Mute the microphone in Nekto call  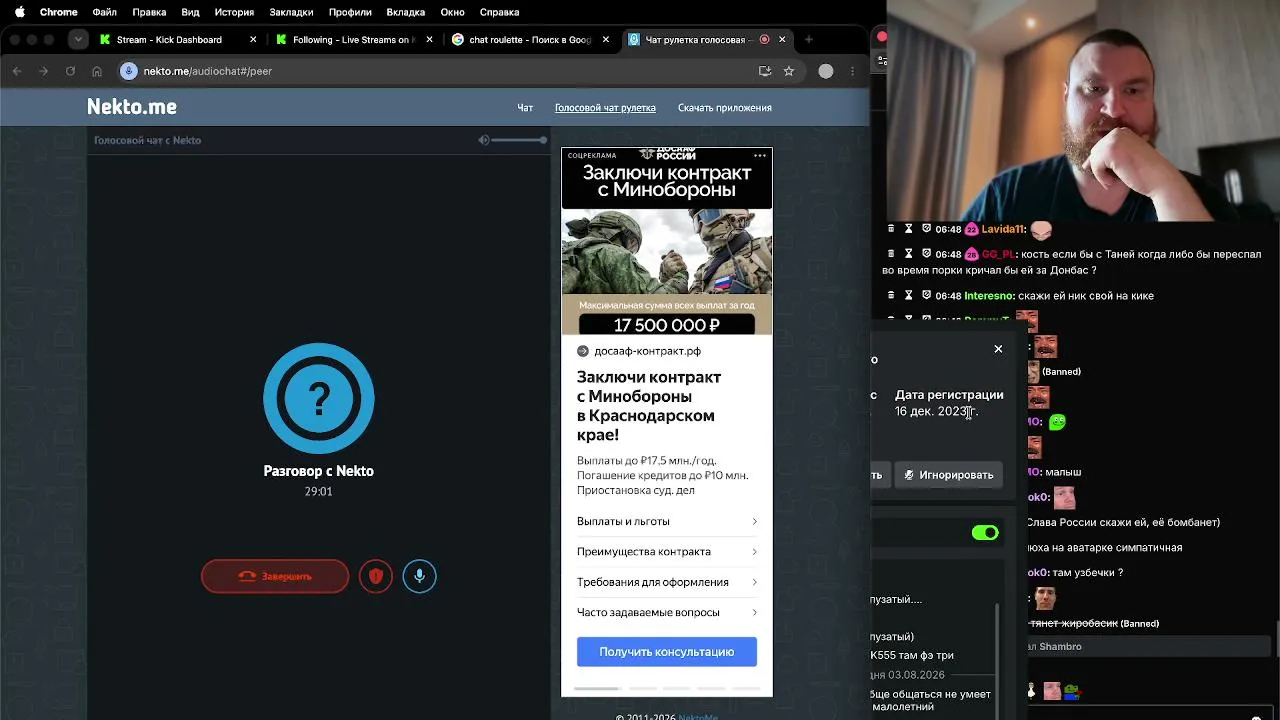420,576
